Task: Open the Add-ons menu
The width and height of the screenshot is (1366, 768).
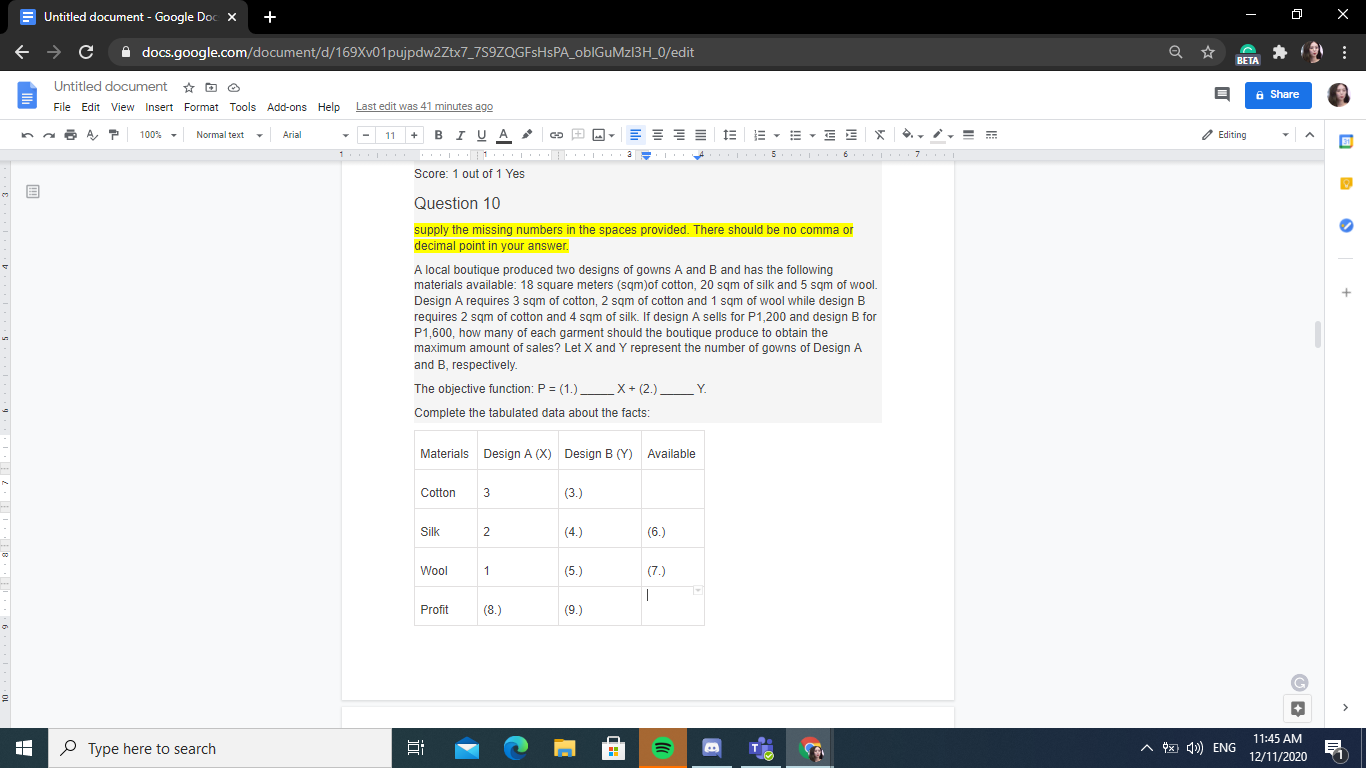Action: (x=287, y=107)
